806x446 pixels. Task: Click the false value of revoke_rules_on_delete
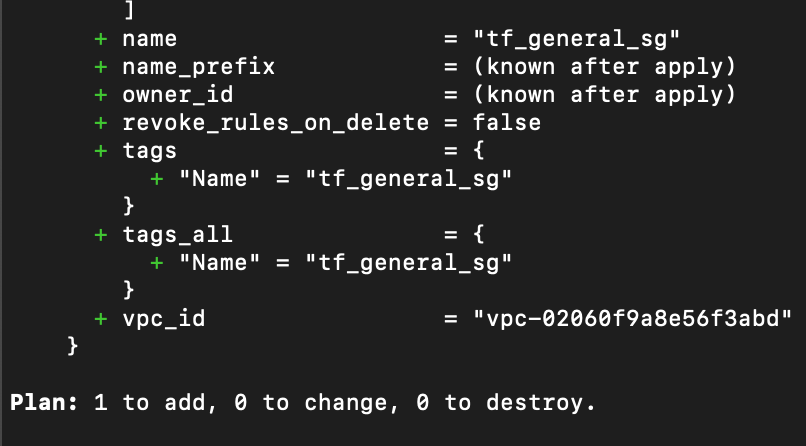(507, 123)
